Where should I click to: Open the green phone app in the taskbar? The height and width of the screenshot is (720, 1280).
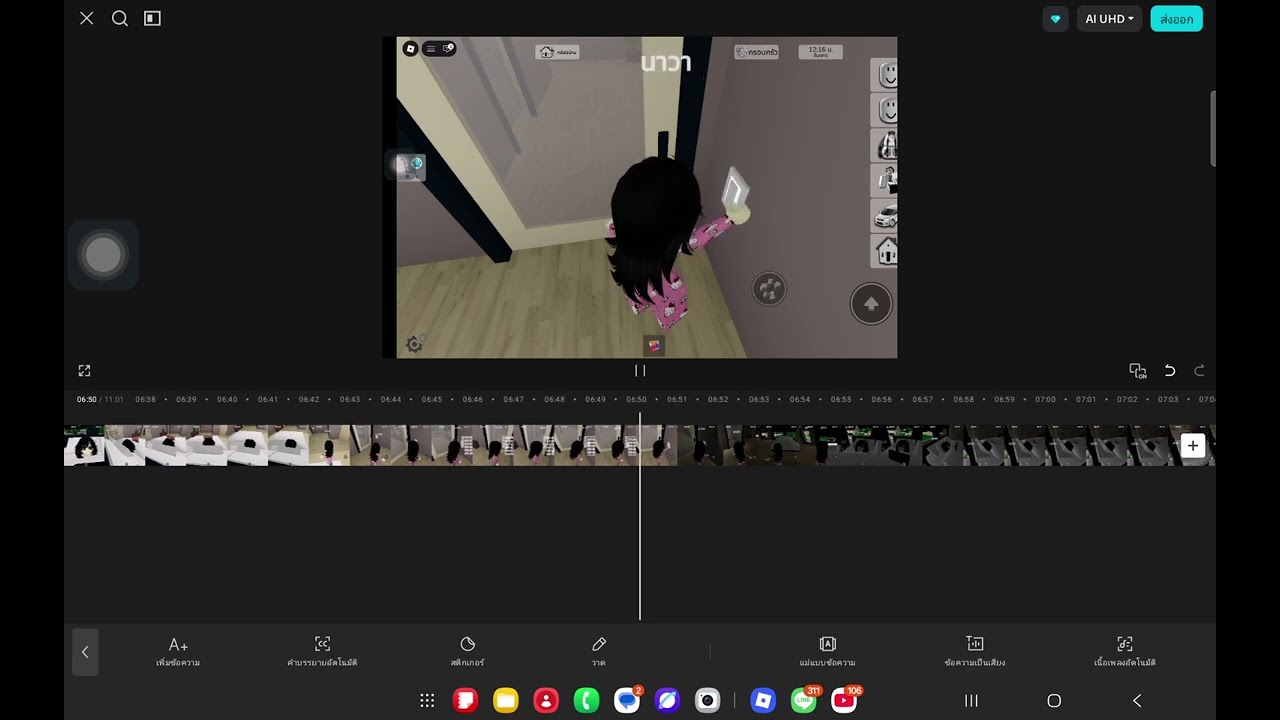click(587, 701)
